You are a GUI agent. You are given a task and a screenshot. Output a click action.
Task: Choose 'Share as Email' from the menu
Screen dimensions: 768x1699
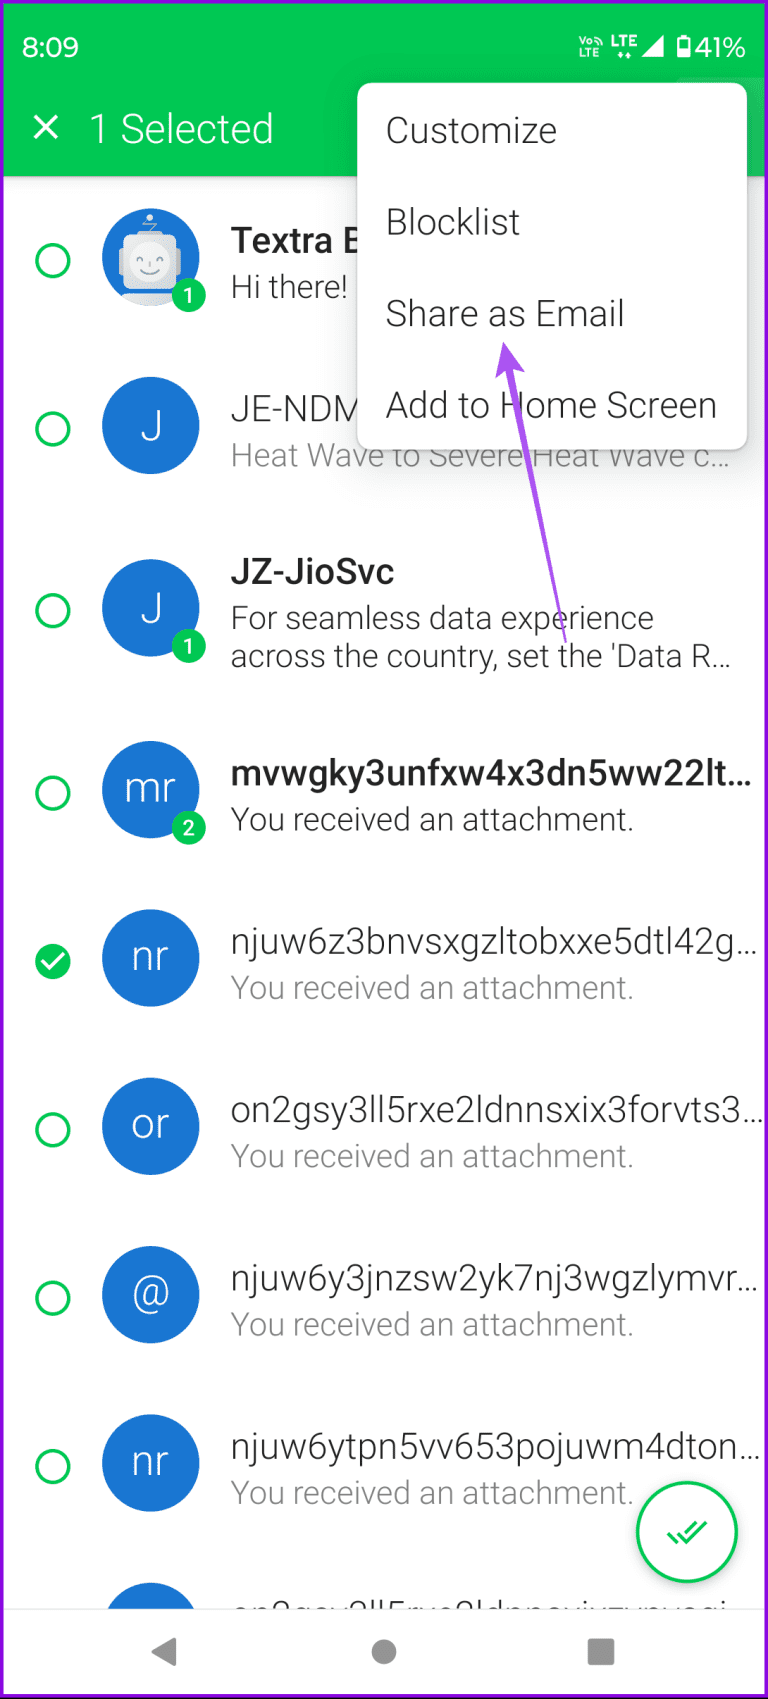505,313
